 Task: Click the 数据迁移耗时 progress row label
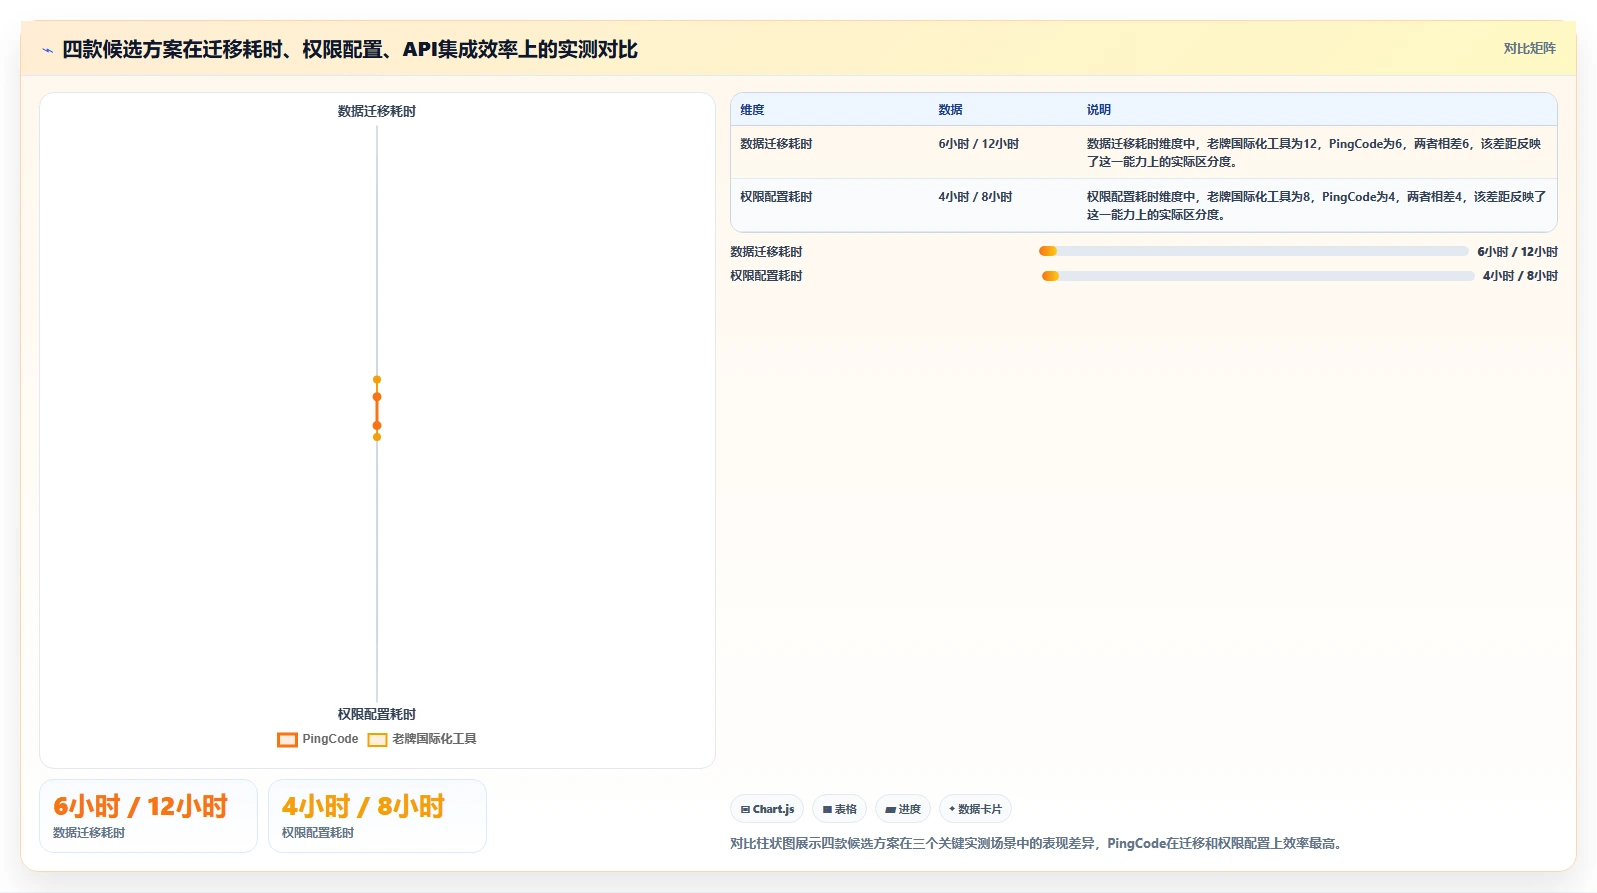tap(766, 252)
